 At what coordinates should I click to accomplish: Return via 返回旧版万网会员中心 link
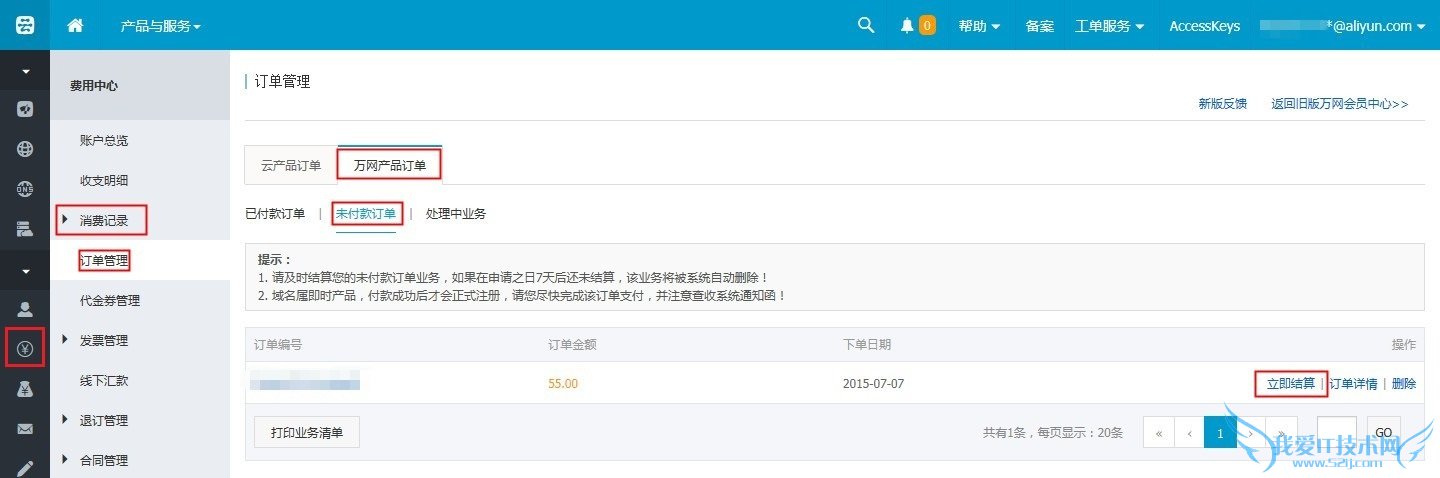1339,103
